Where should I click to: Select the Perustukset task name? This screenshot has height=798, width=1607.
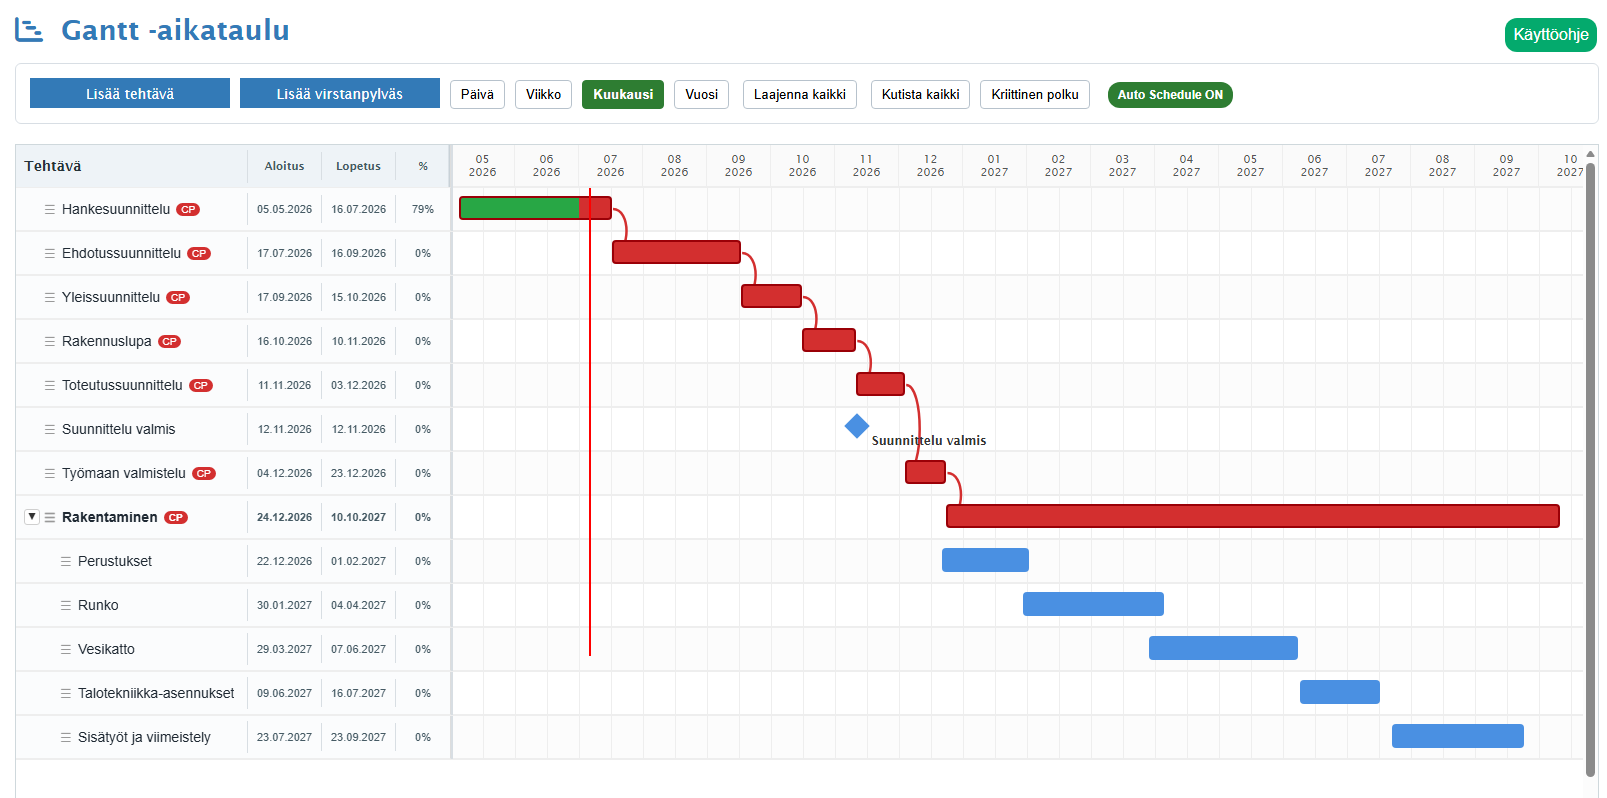[115, 561]
